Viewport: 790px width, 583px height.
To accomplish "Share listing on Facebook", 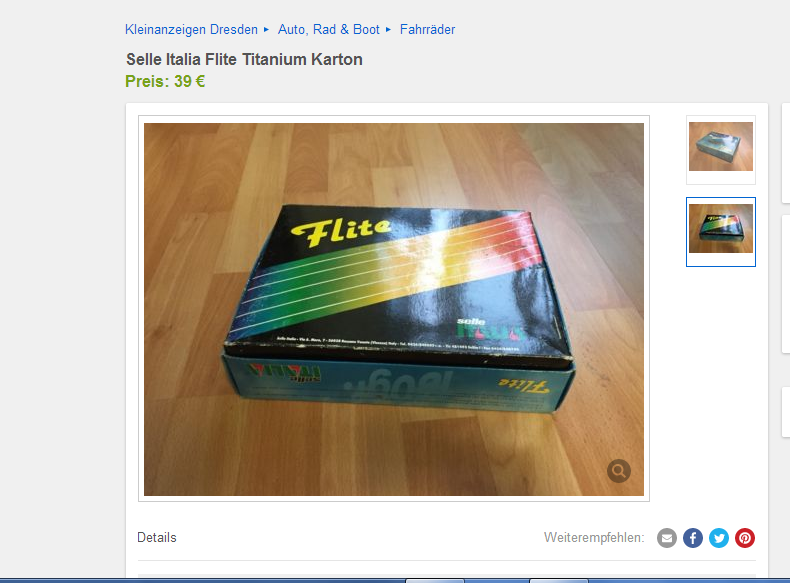I will tap(693, 538).
